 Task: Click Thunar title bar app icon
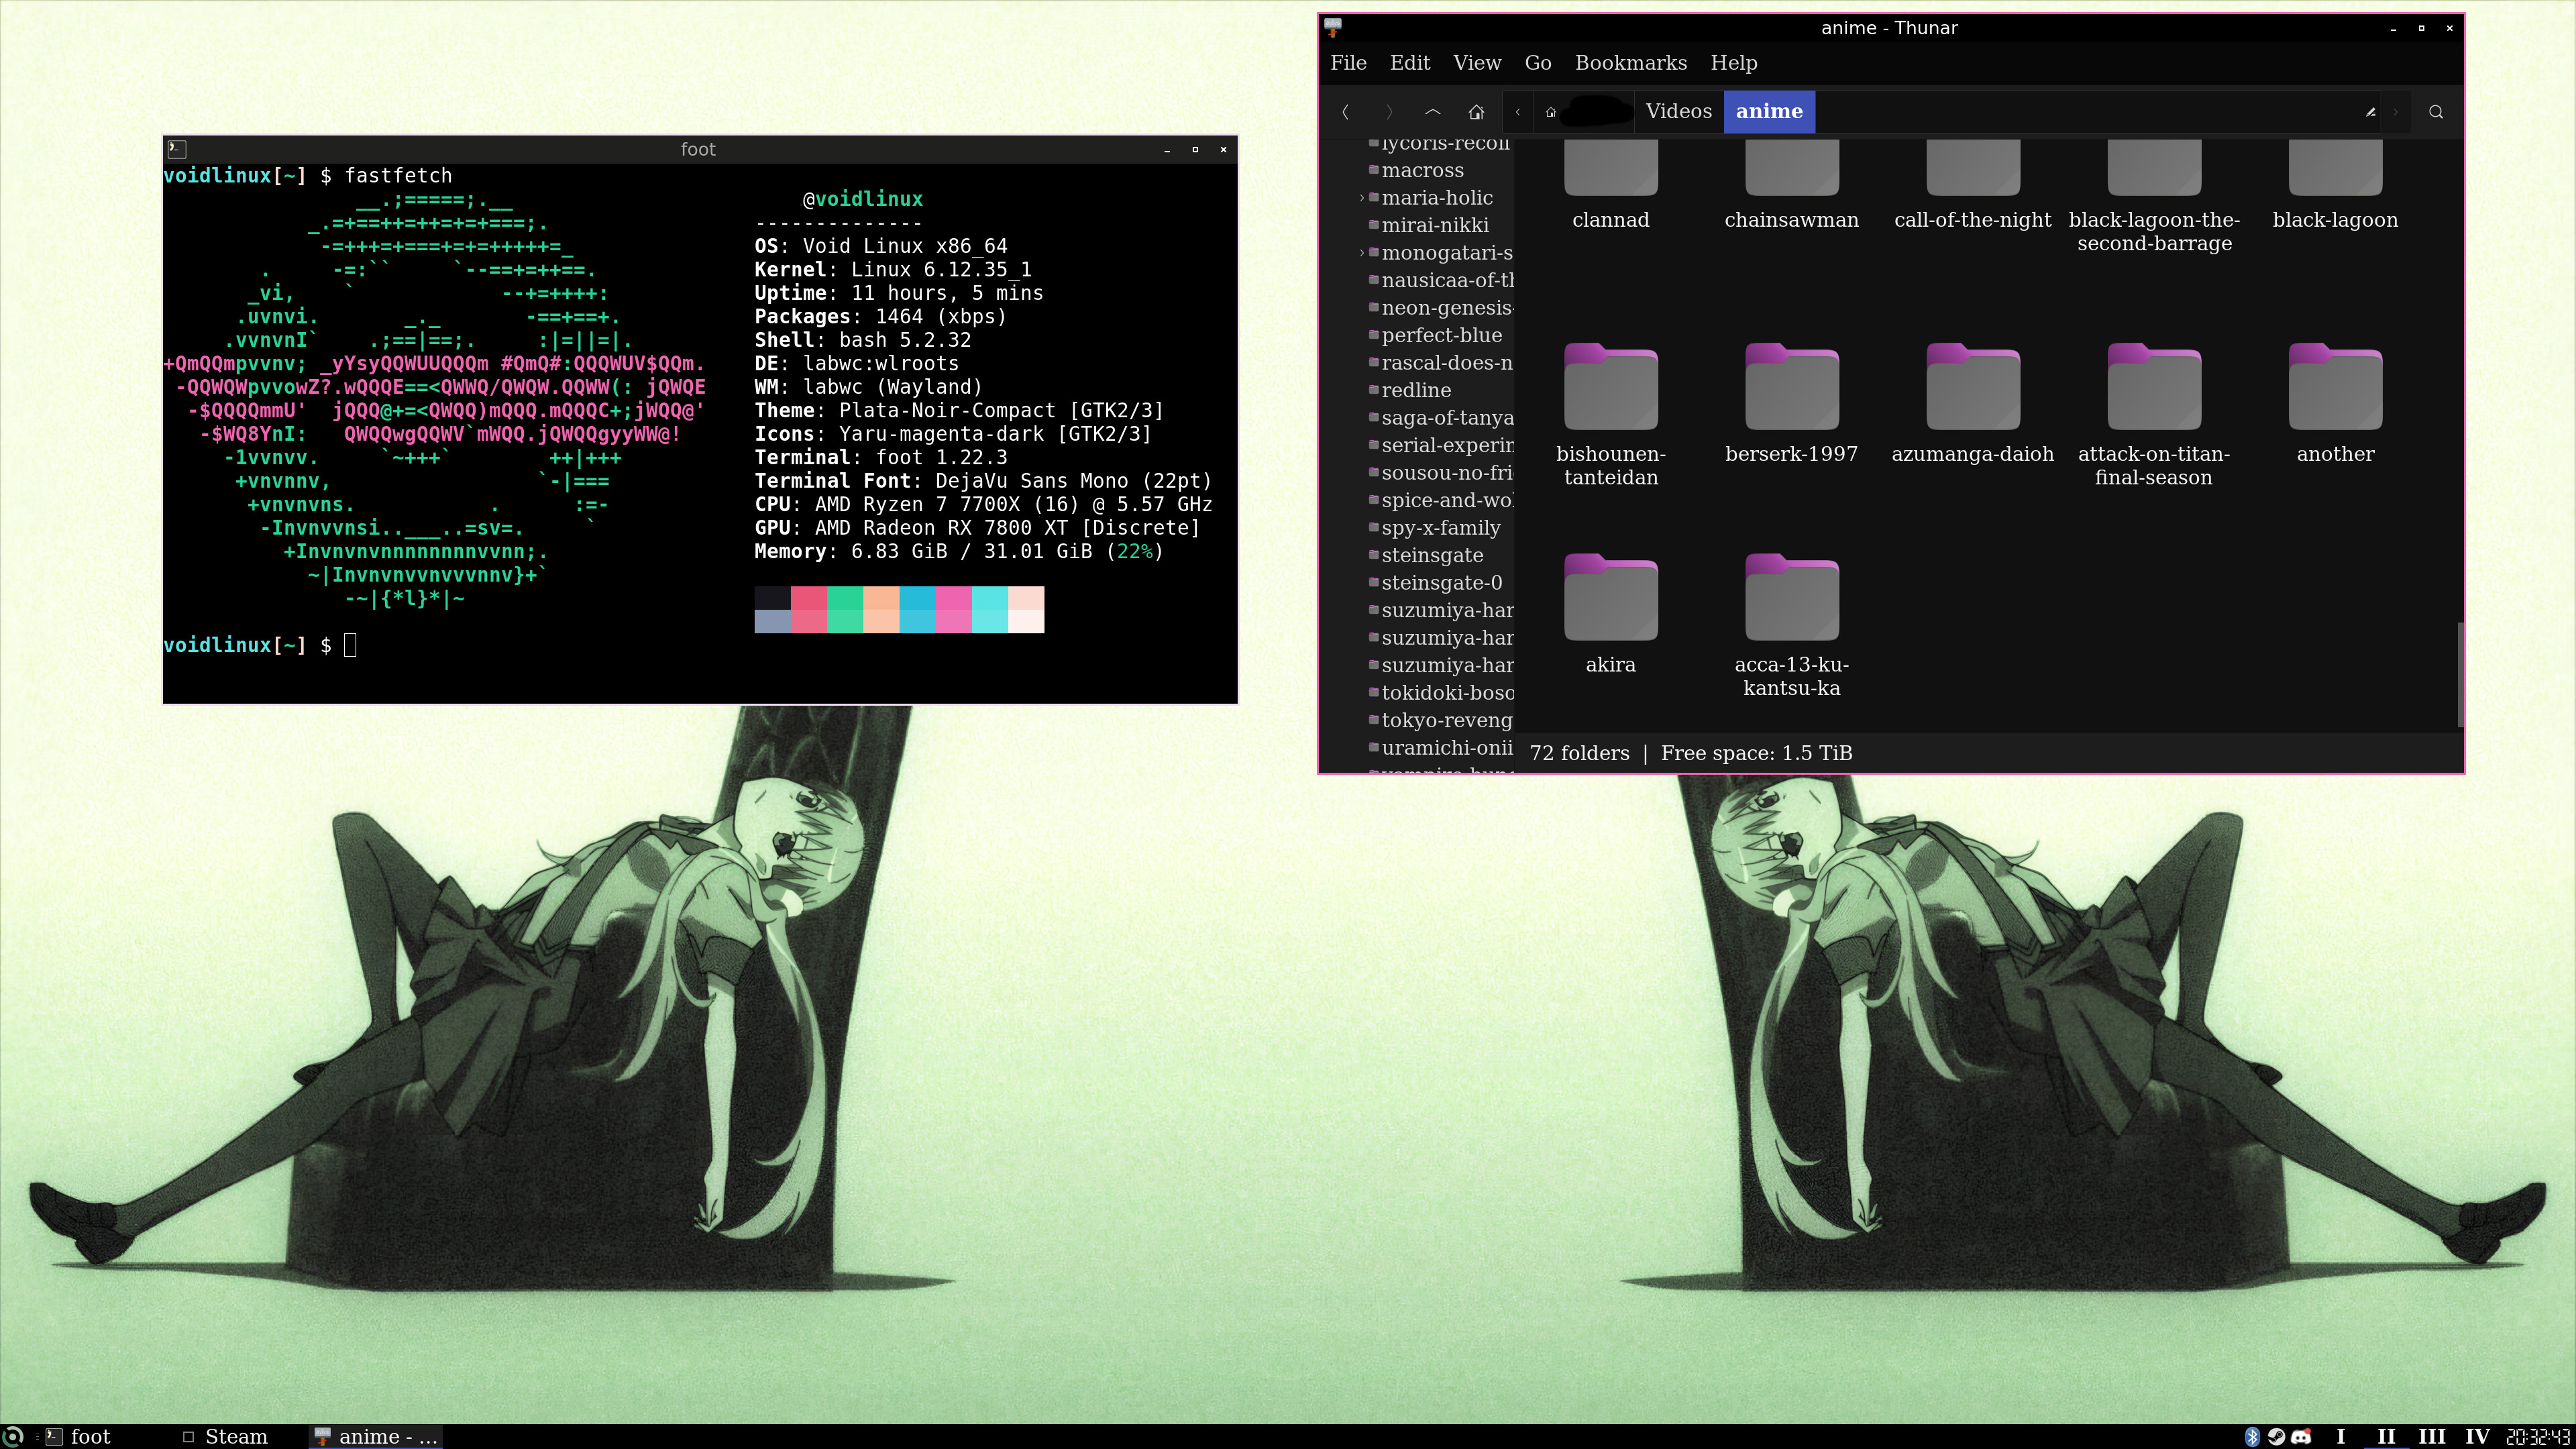(x=1333, y=28)
